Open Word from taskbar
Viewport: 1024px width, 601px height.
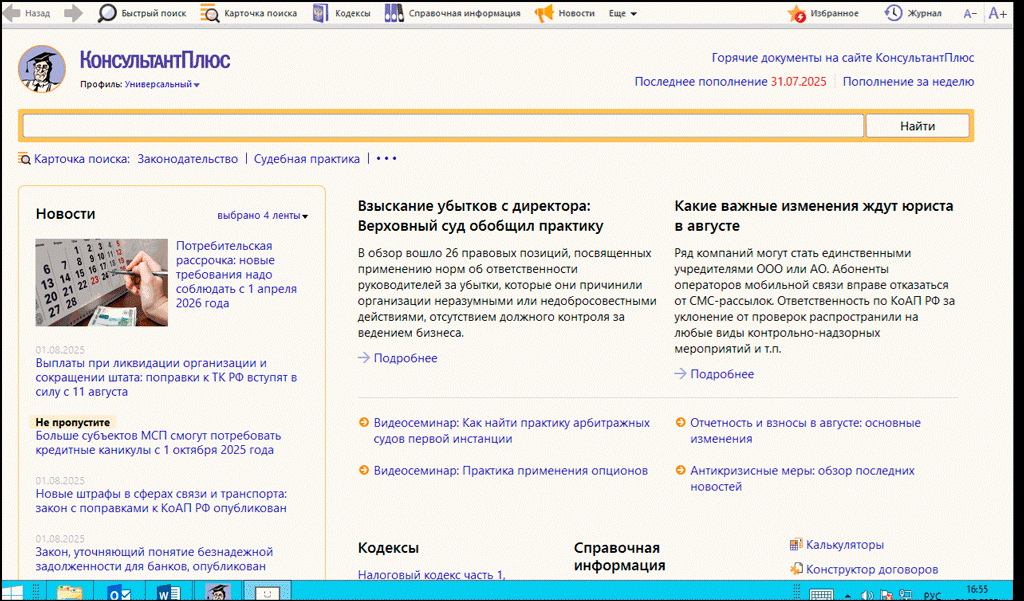(168, 593)
